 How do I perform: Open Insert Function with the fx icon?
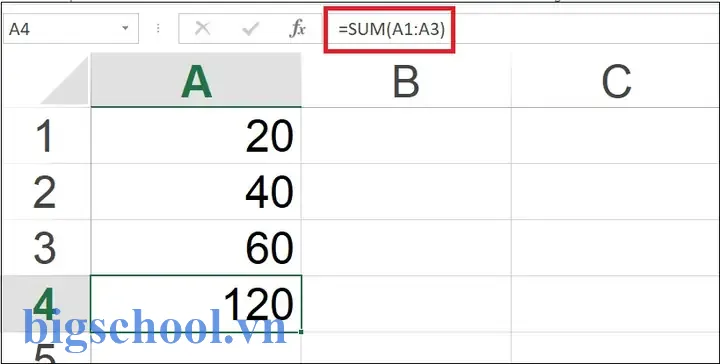click(x=298, y=29)
